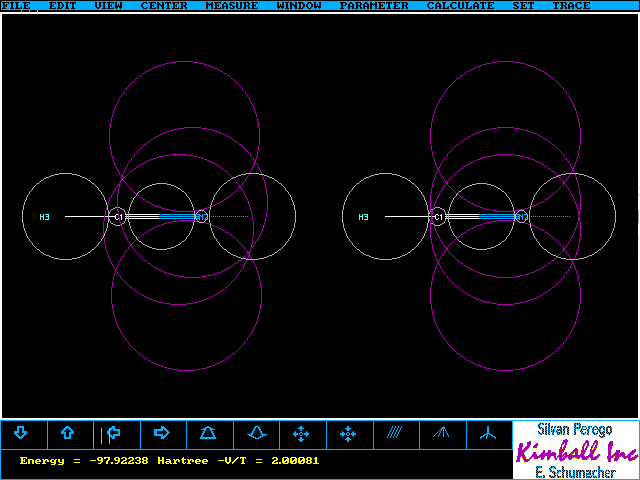The image size is (640, 480).
Task: Click the right arrow rotate icon
Action: (162, 433)
